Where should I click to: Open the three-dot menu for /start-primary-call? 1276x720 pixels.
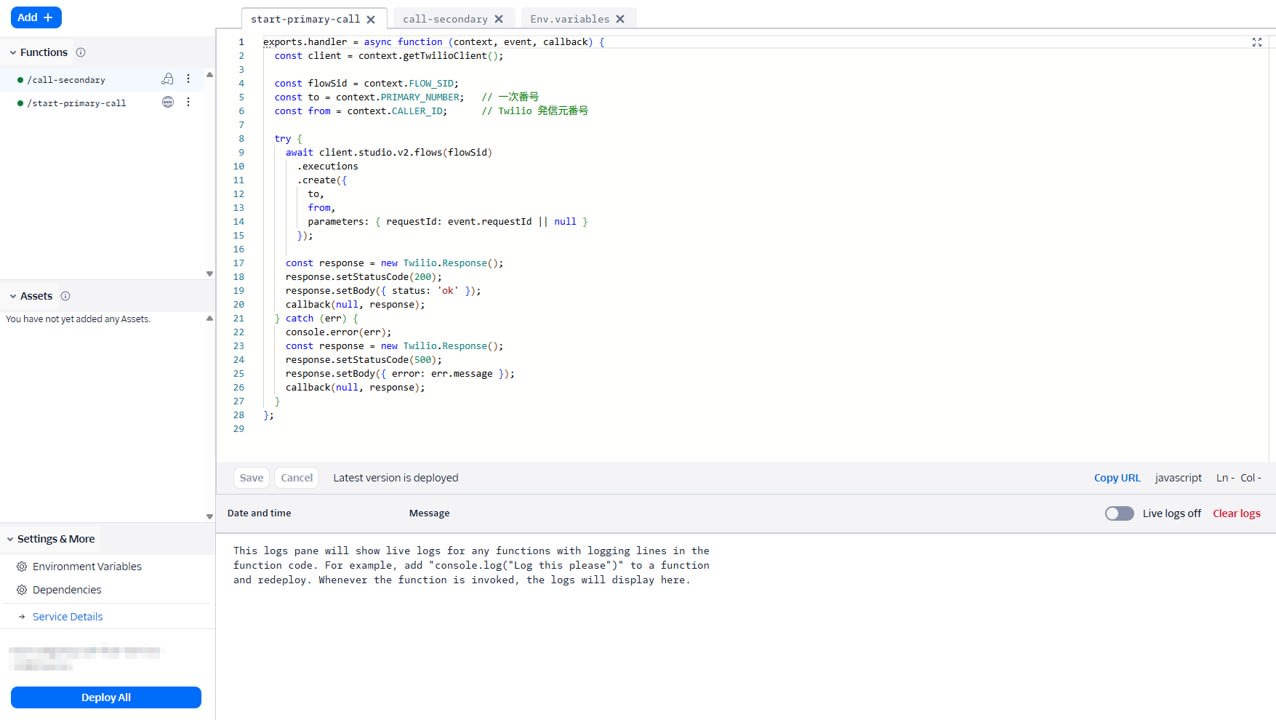[188, 103]
